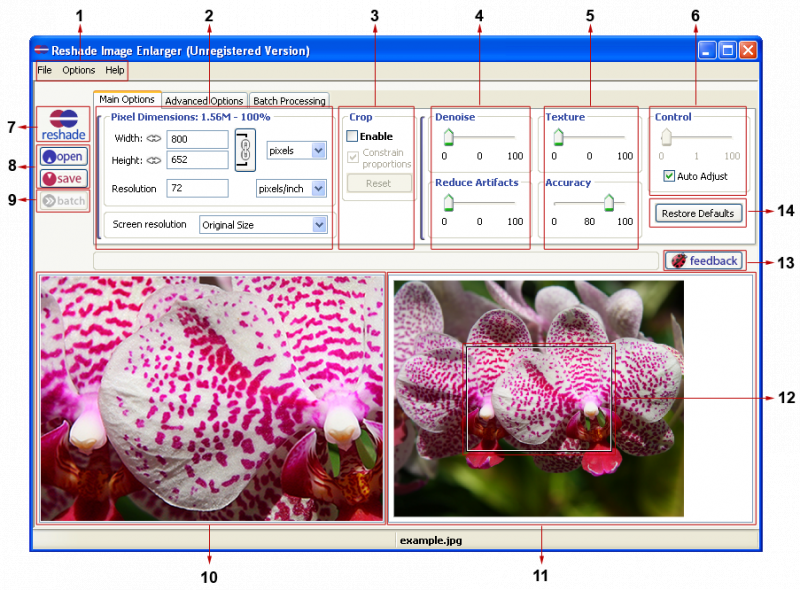Click the Texture slider handle
The image size is (800, 590).
pyautogui.click(x=559, y=137)
